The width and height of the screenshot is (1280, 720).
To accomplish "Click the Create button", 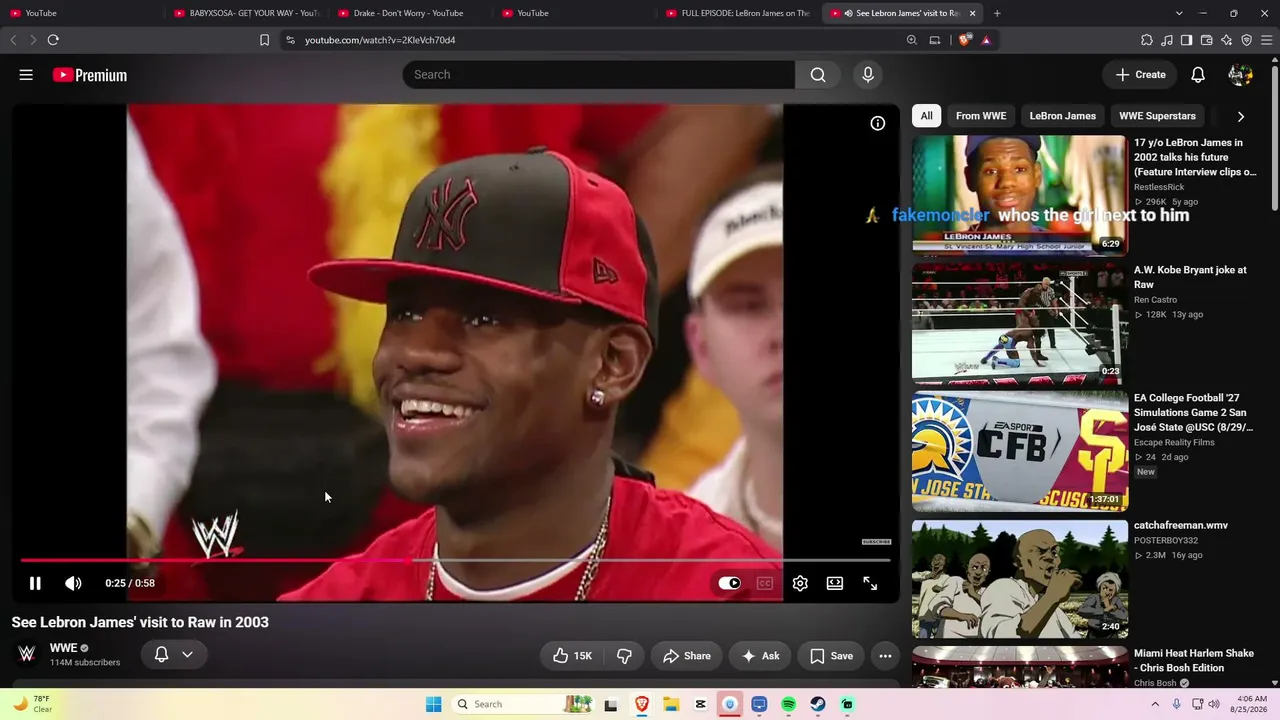I will tap(1140, 75).
